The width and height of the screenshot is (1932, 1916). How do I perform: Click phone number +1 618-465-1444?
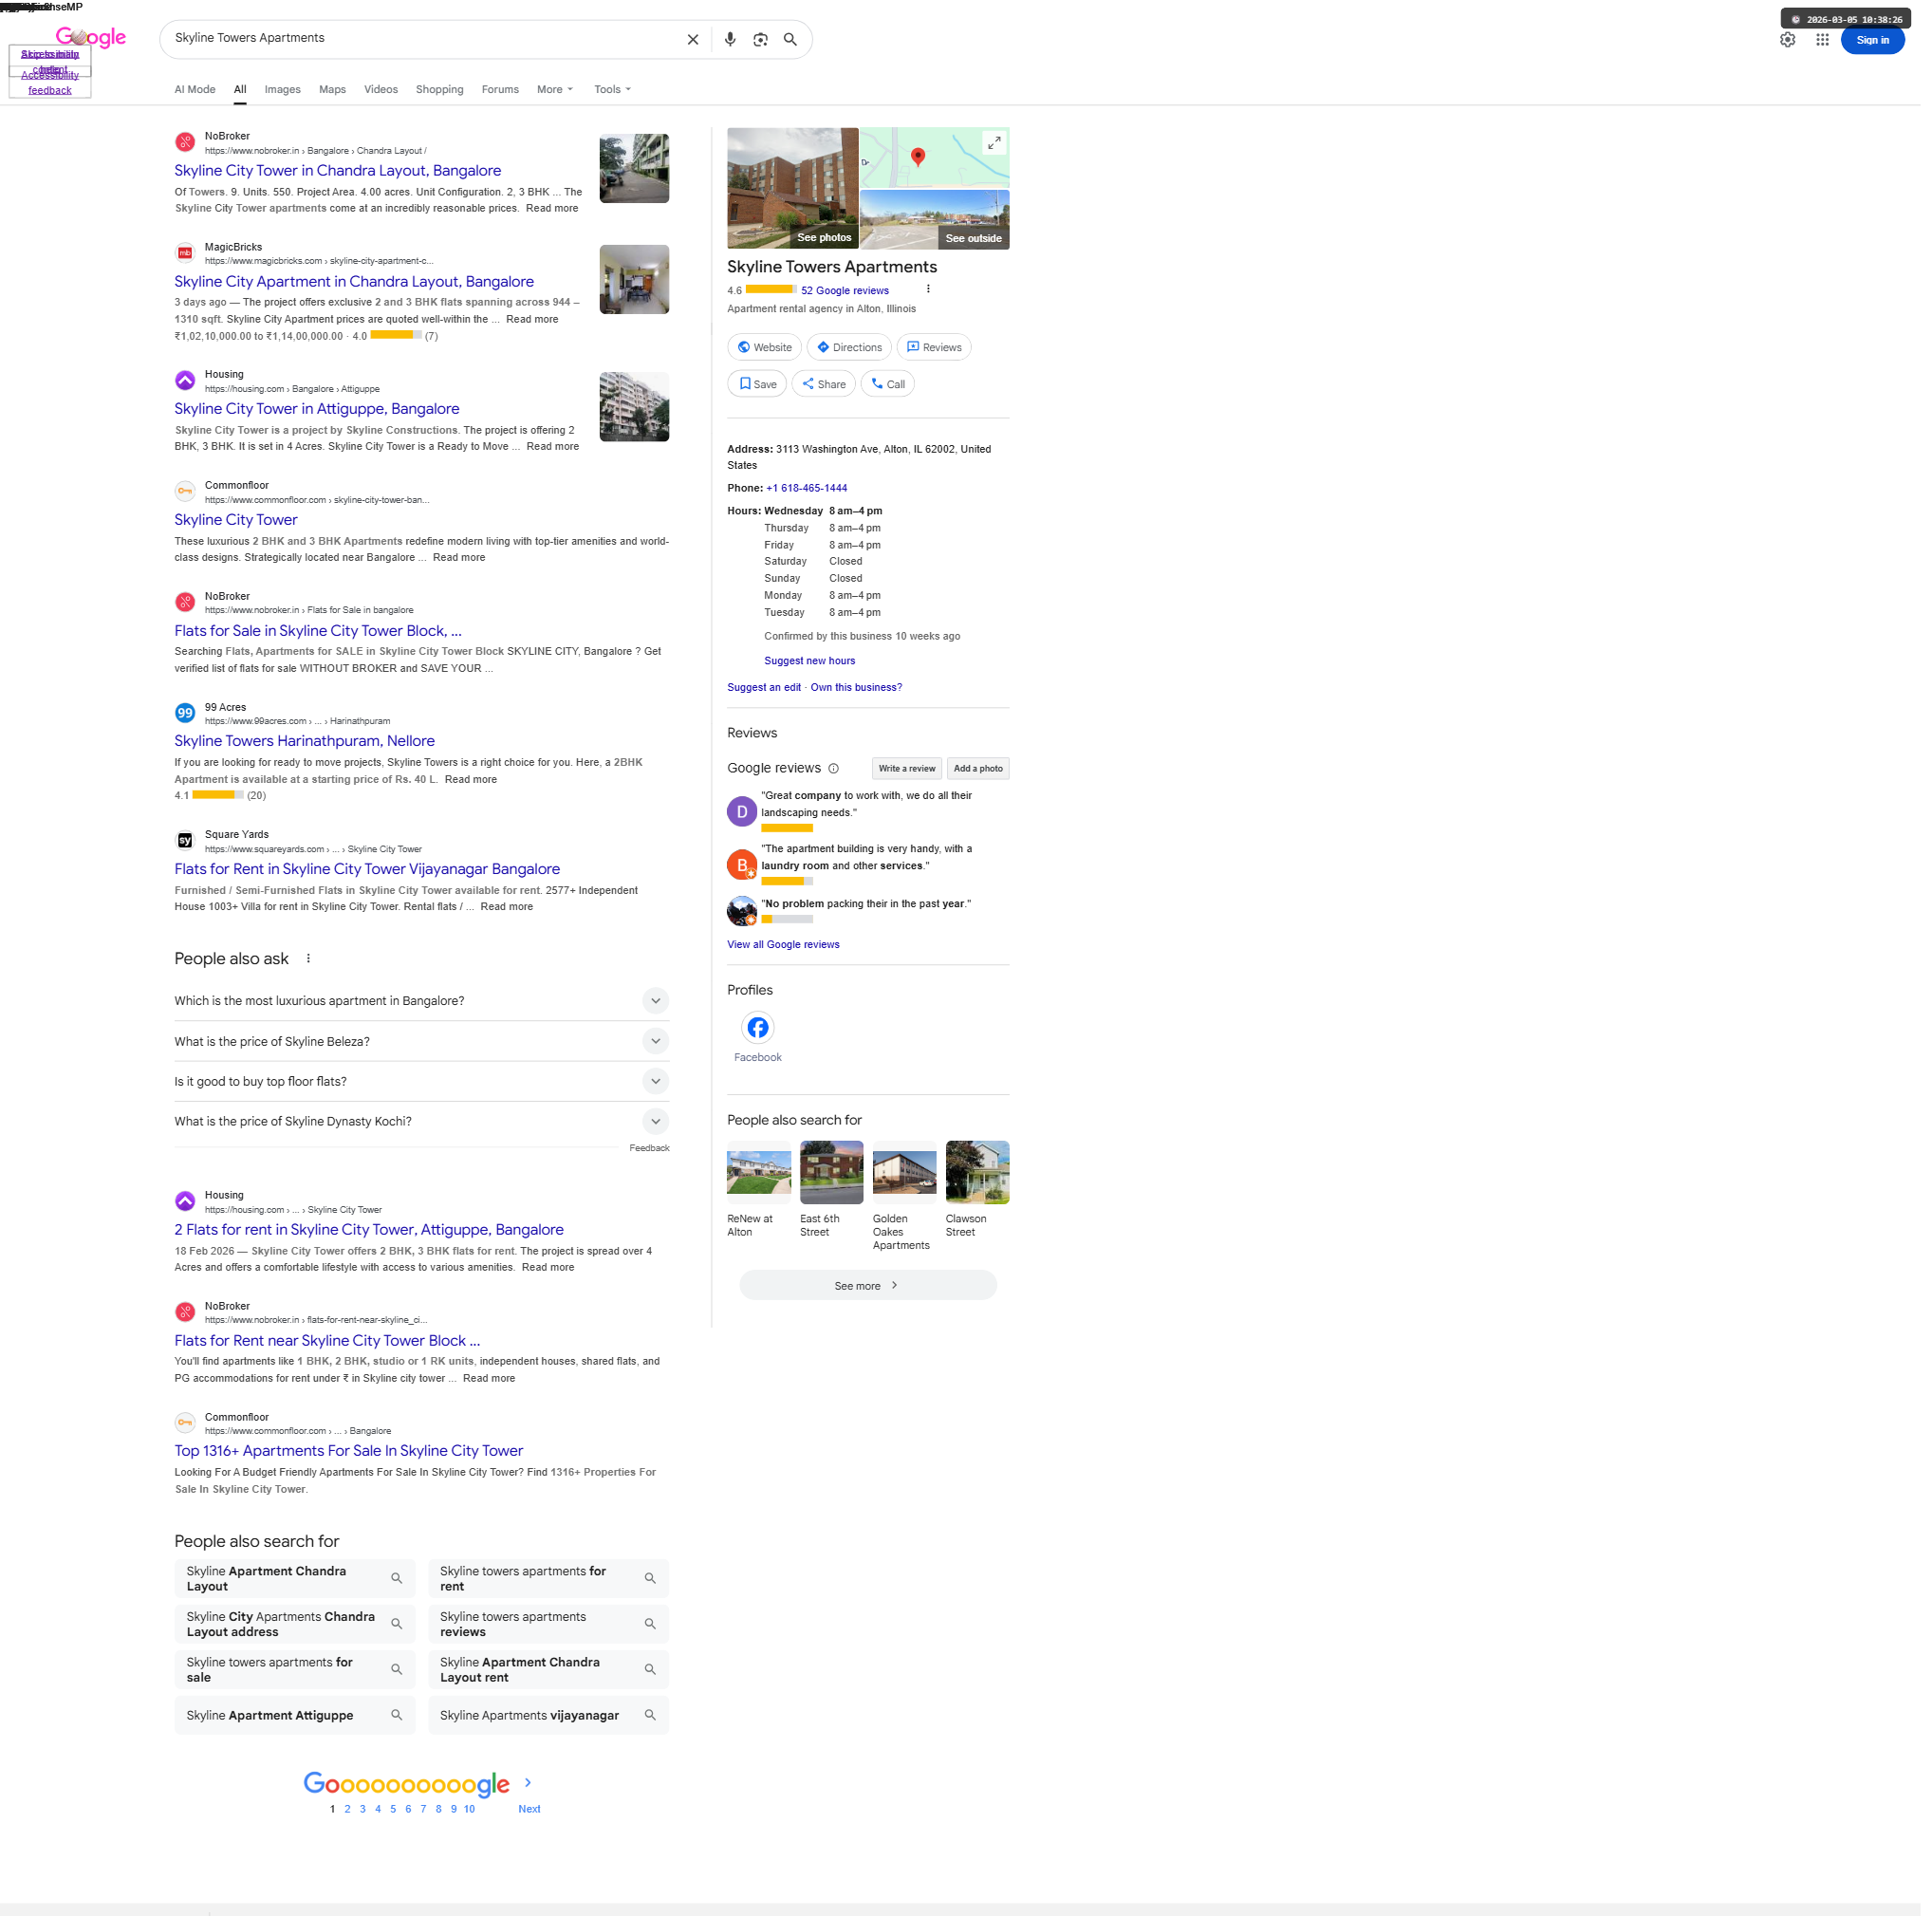811,491
